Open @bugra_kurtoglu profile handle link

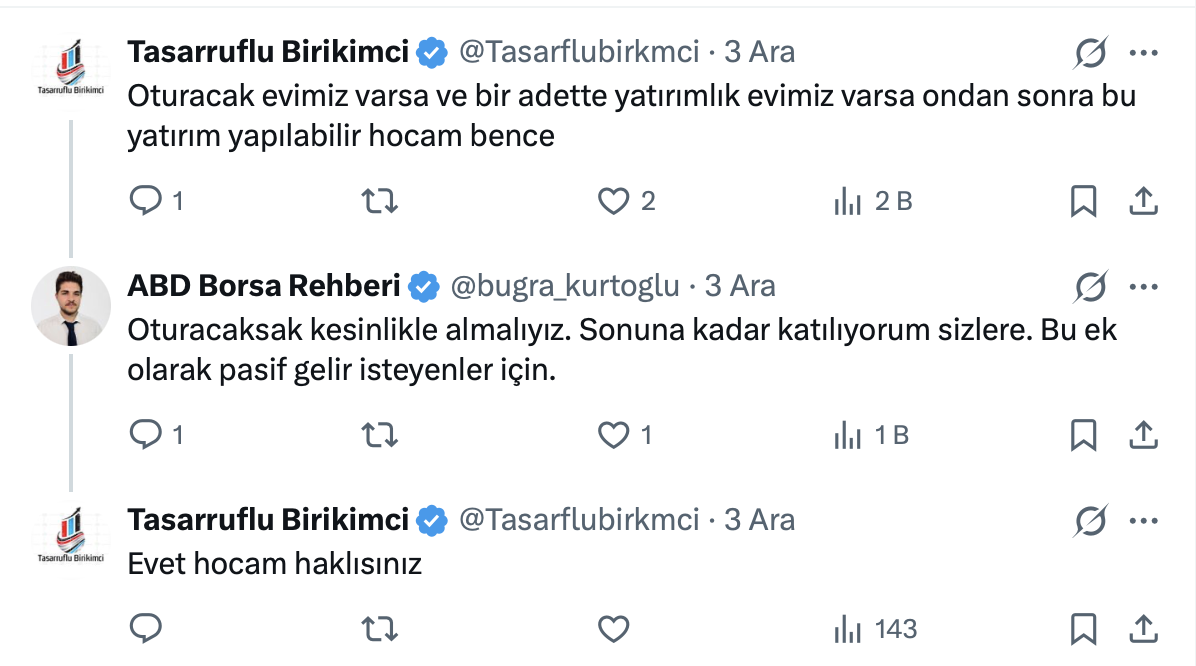[x=566, y=287]
